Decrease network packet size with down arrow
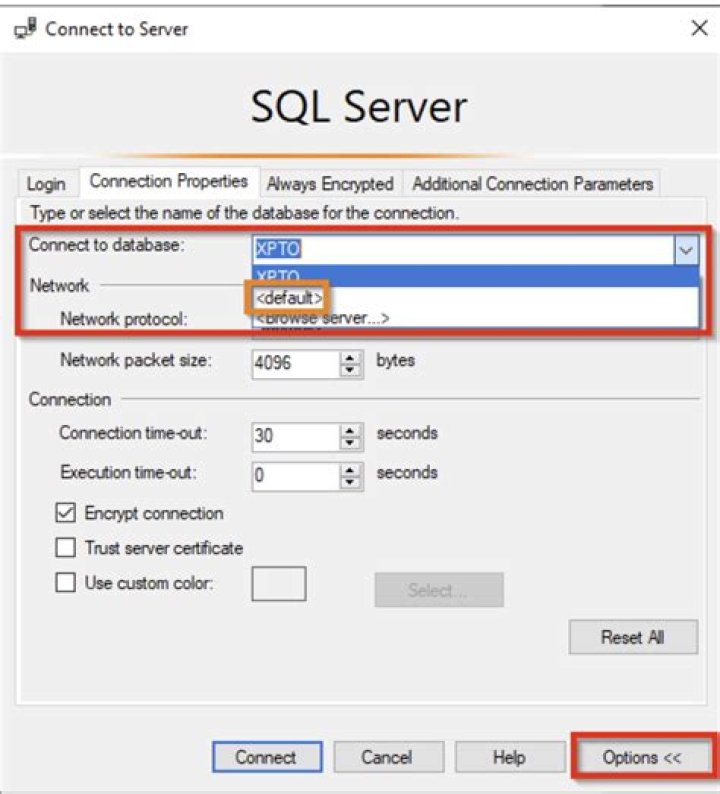 [x=350, y=370]
